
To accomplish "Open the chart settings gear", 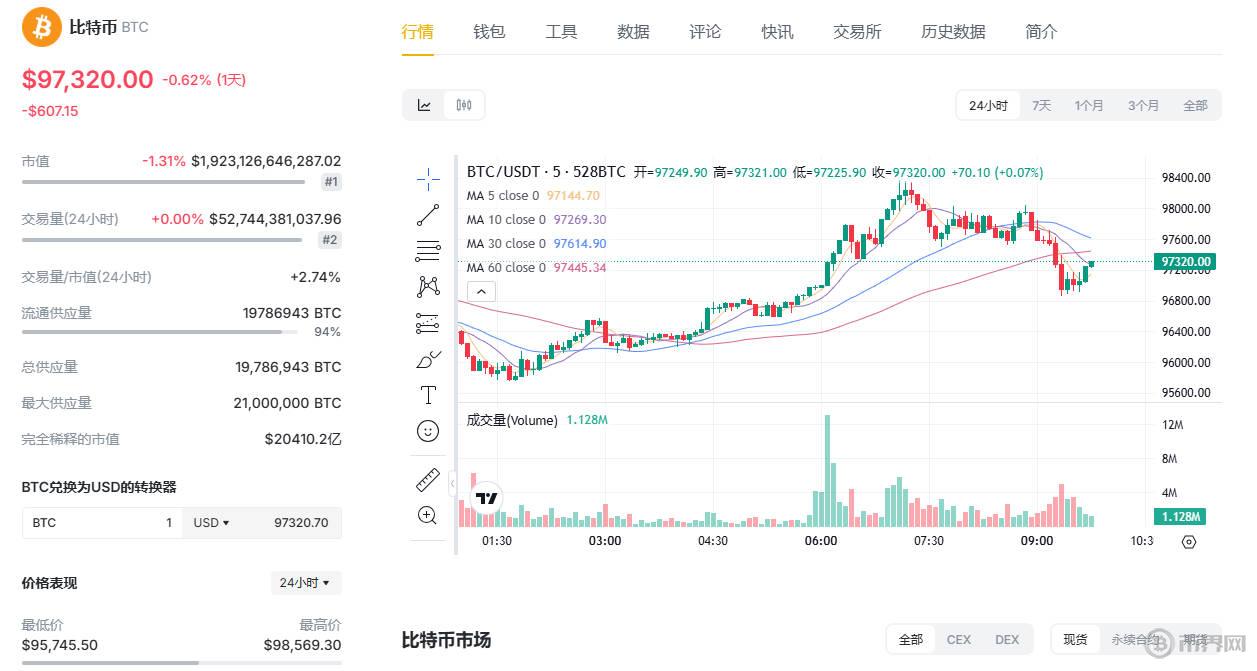I will 1188,541.
